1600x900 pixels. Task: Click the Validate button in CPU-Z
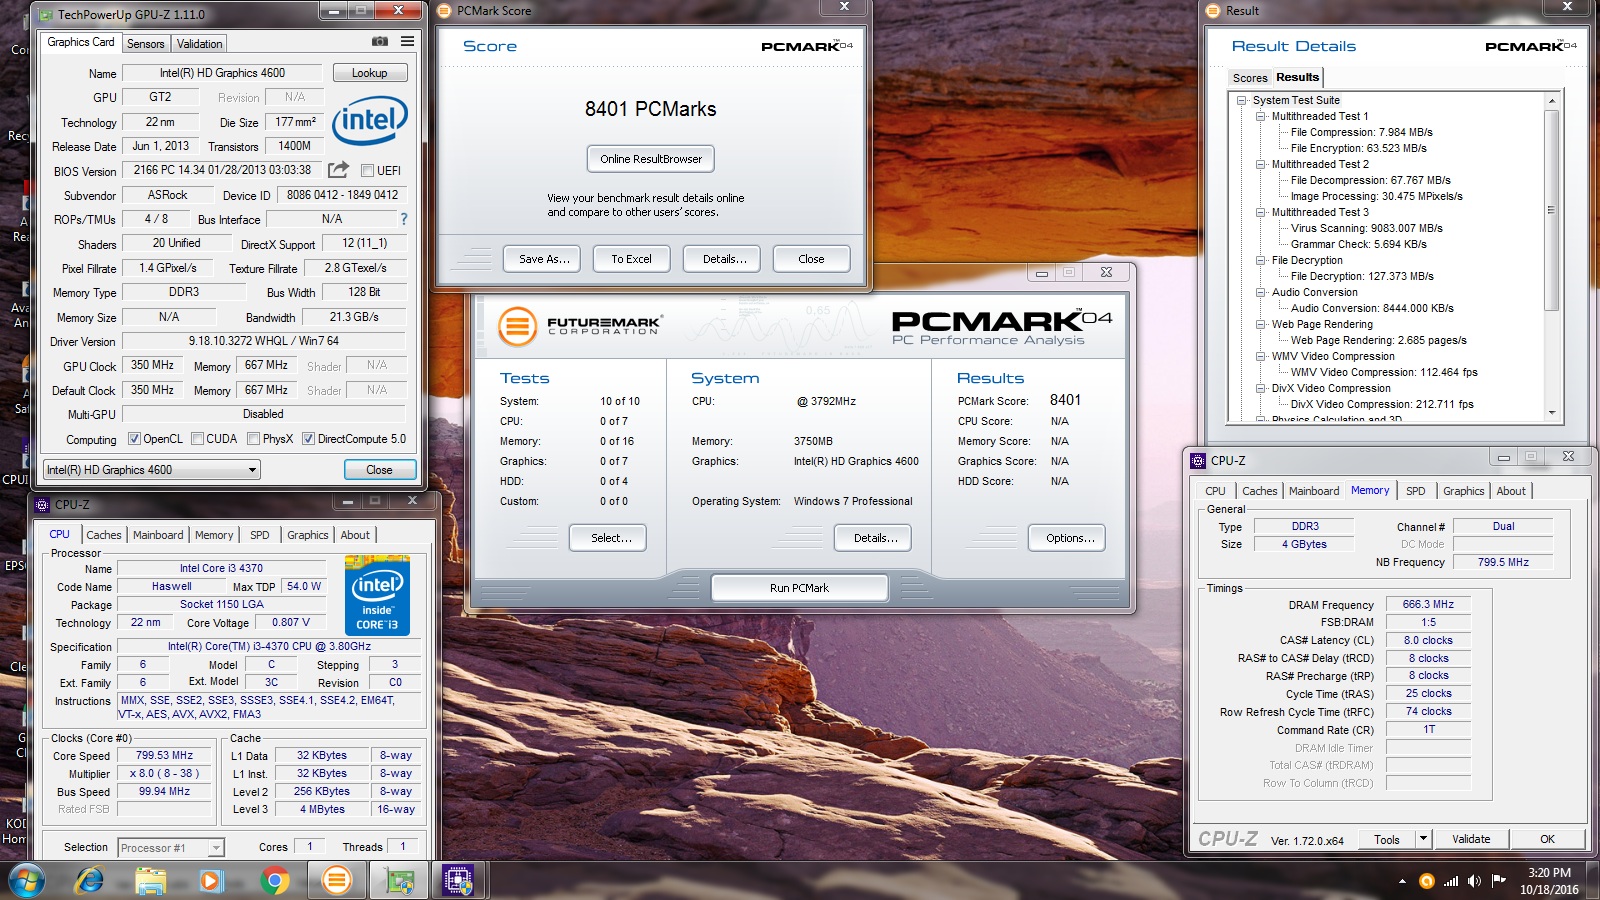[1471, 839]
